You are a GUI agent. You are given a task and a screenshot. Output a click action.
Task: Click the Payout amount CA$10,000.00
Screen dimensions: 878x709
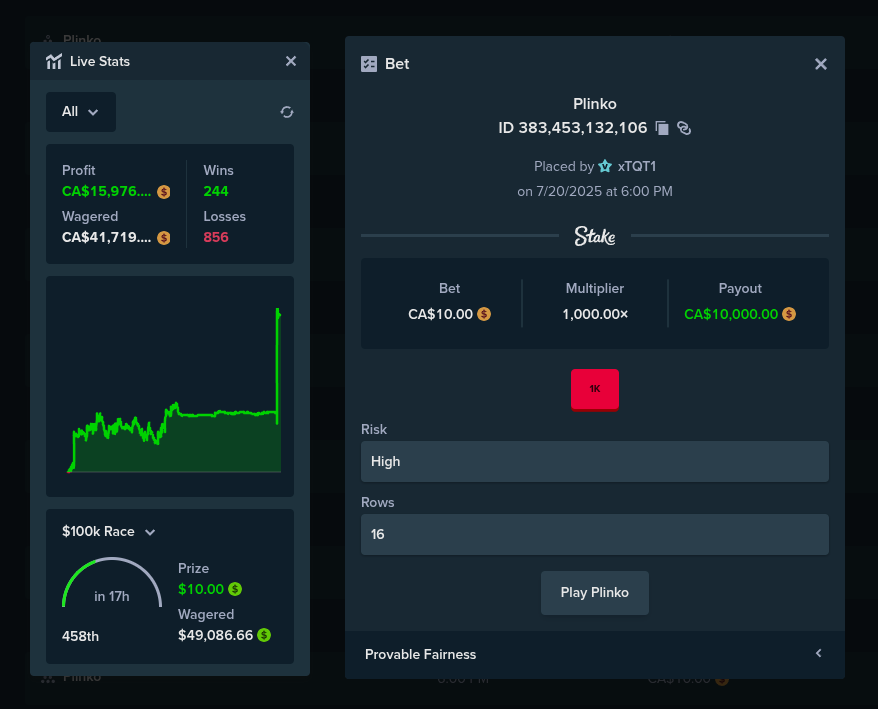731,314
